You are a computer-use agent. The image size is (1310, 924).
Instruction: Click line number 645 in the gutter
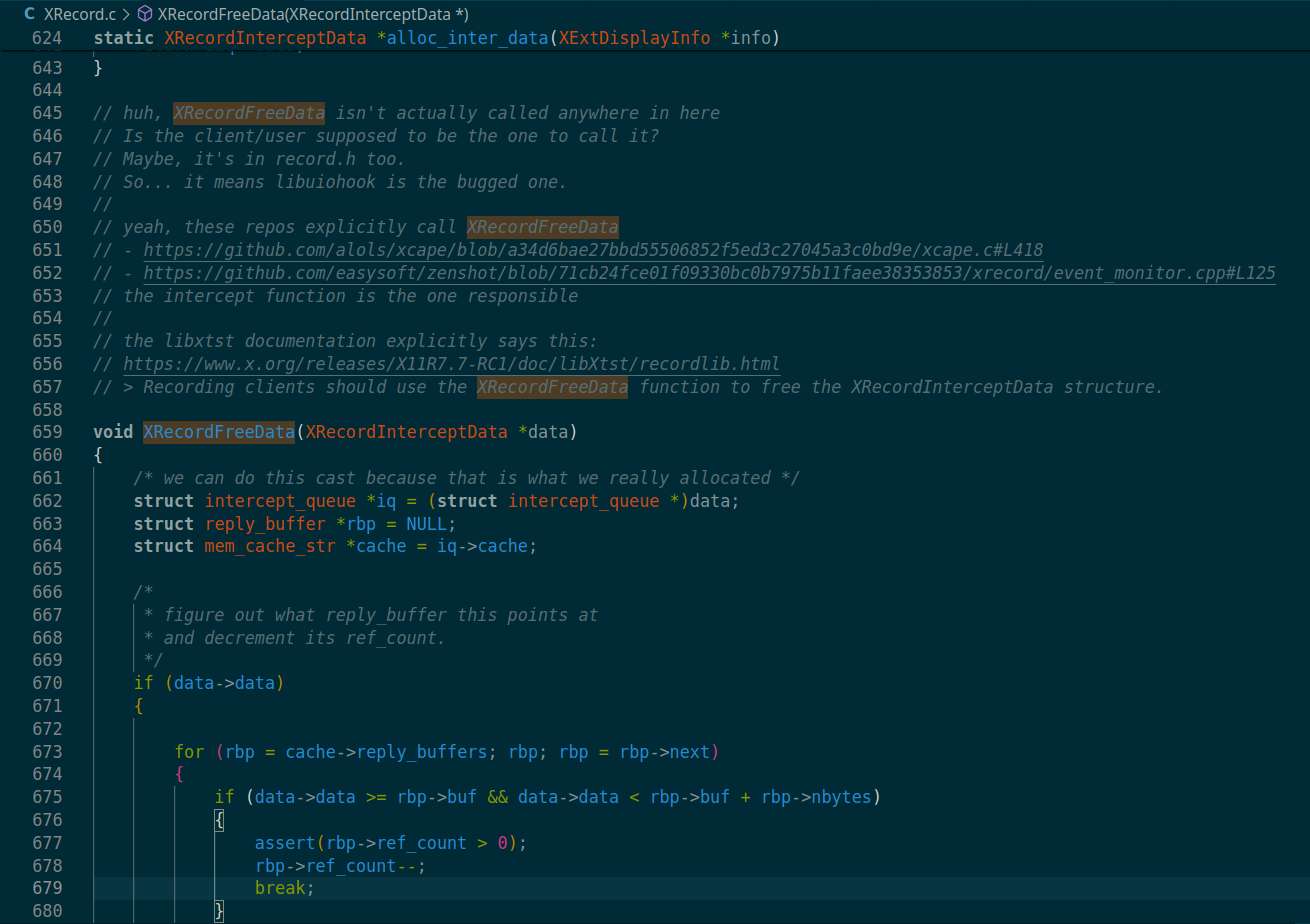pos(46,113)
